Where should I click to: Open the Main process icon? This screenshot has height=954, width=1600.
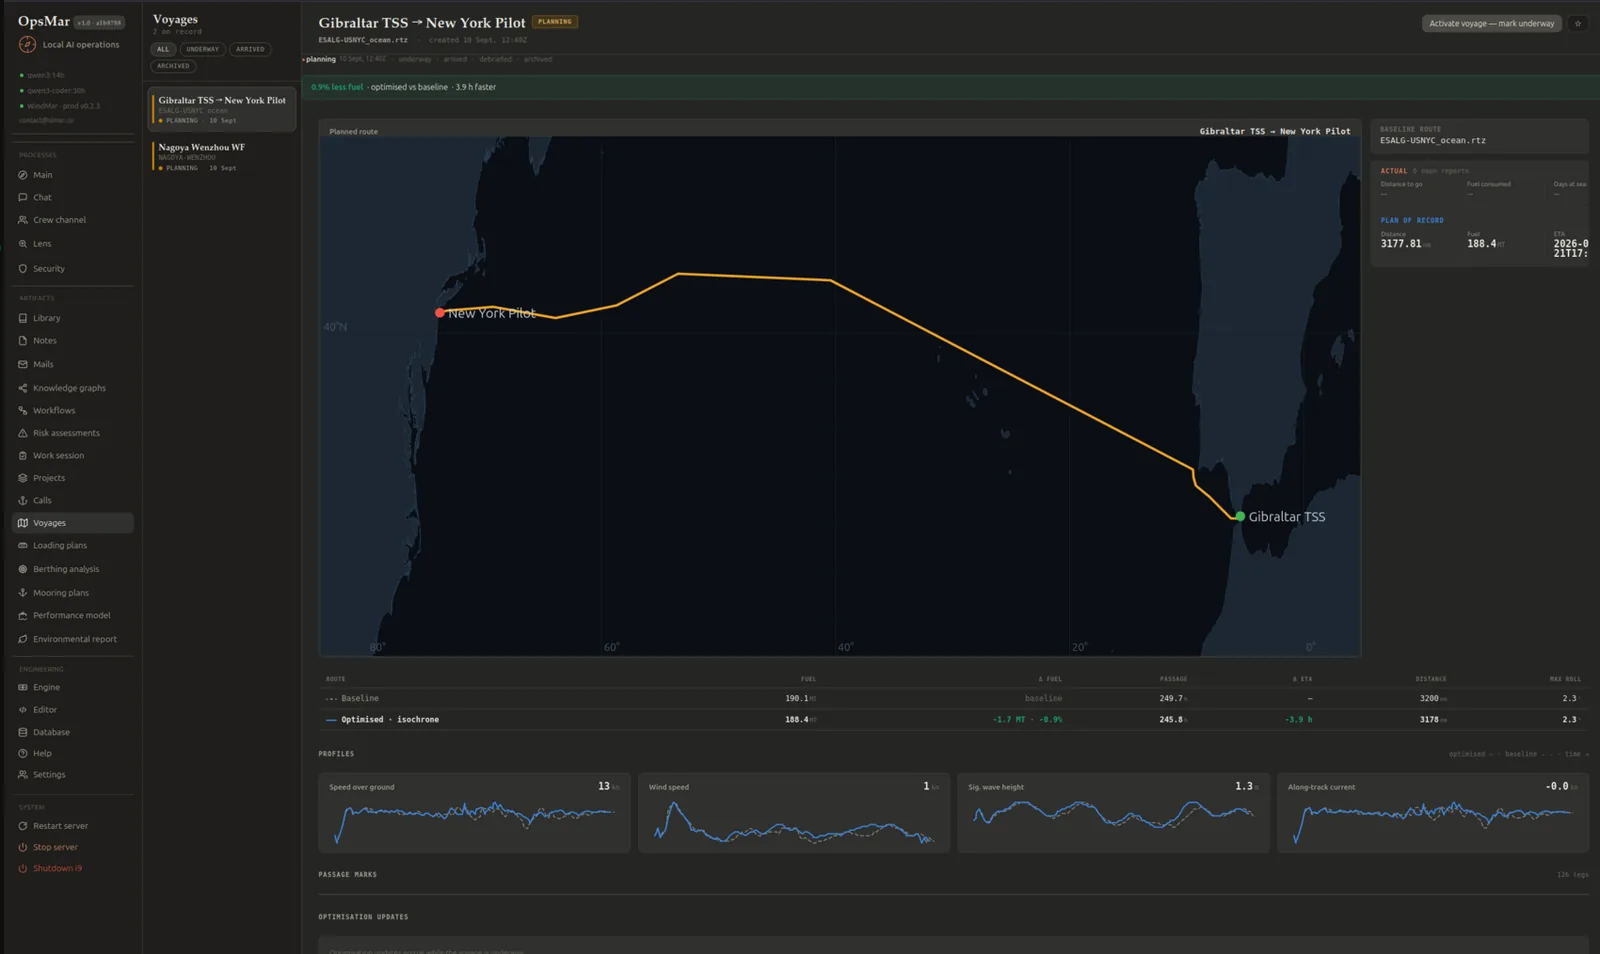point(23,175)
